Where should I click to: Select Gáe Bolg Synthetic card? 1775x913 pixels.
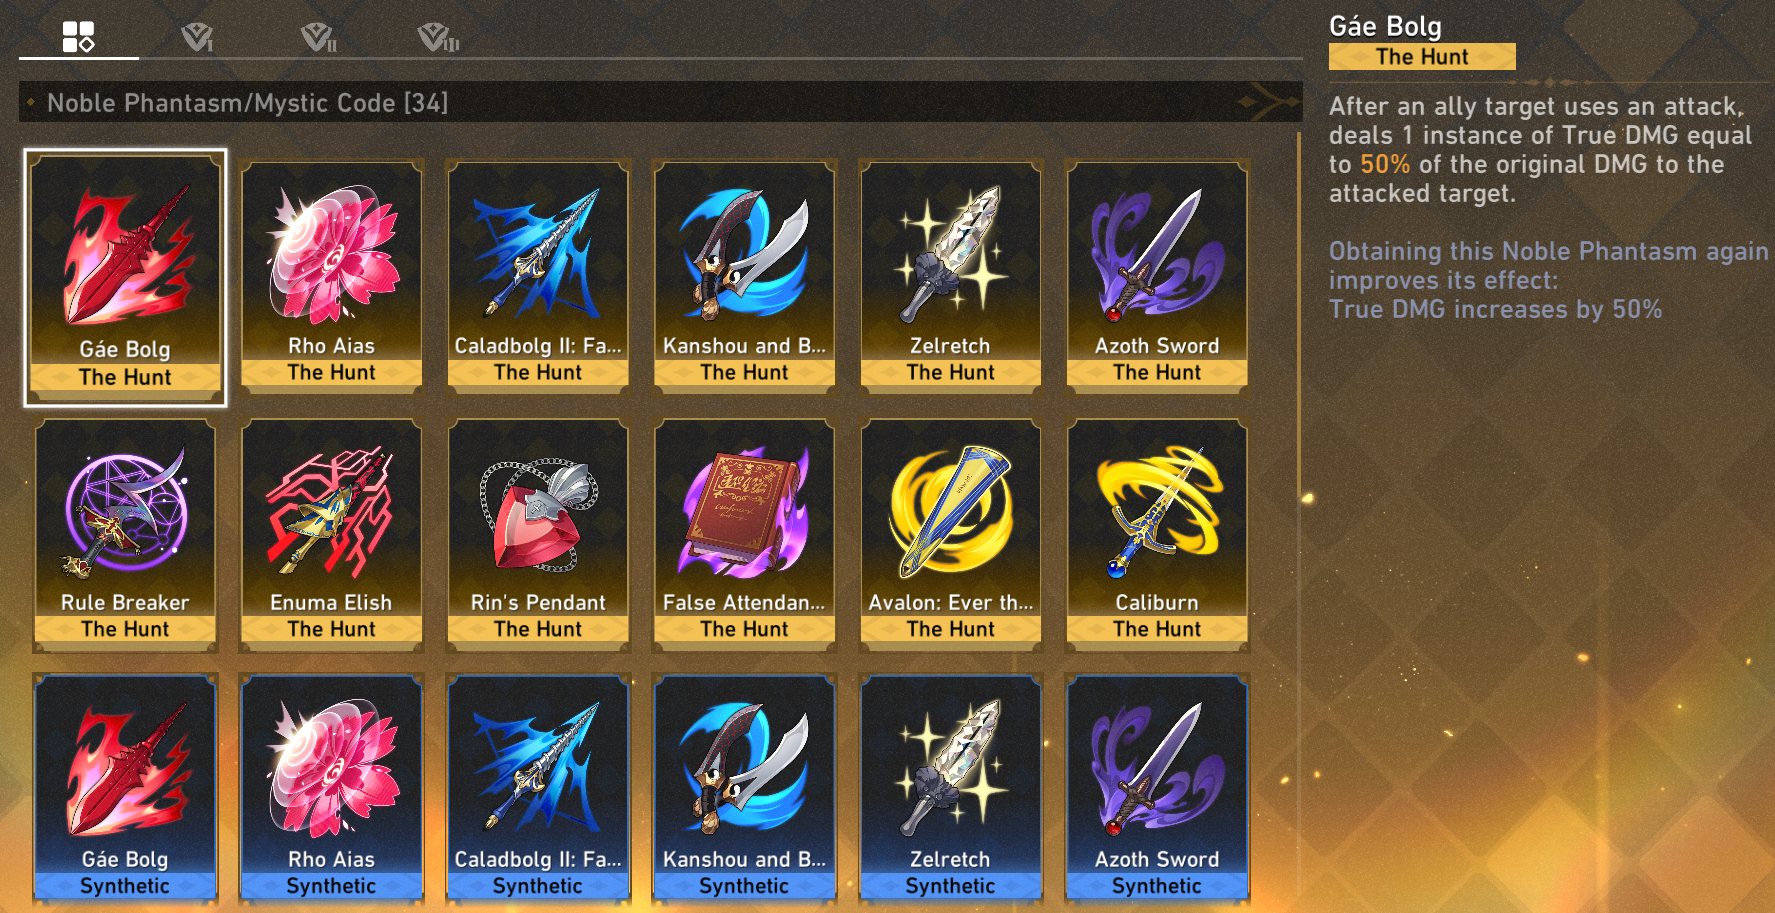pos(125,790)
